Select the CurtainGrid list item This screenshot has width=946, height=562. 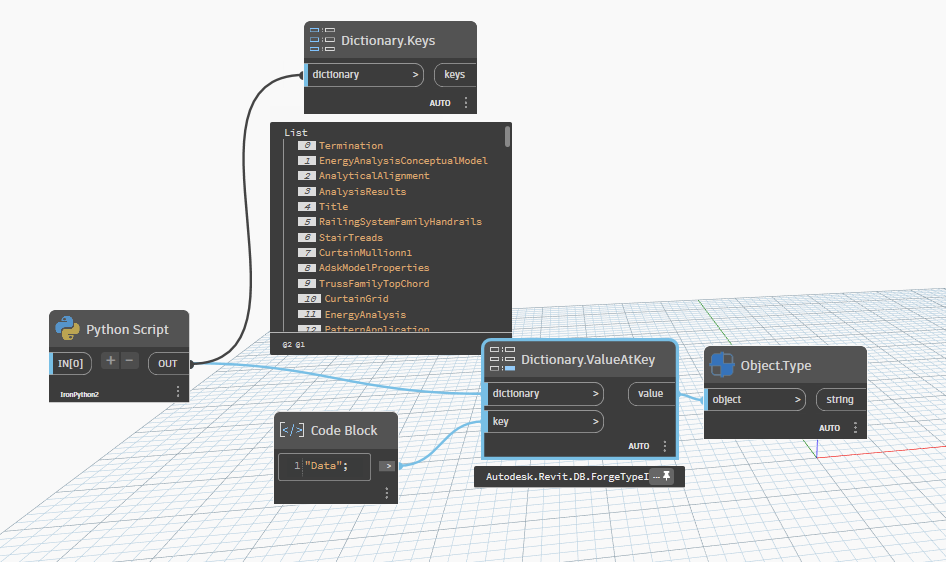pyautogui.click(x=357, y=298)
